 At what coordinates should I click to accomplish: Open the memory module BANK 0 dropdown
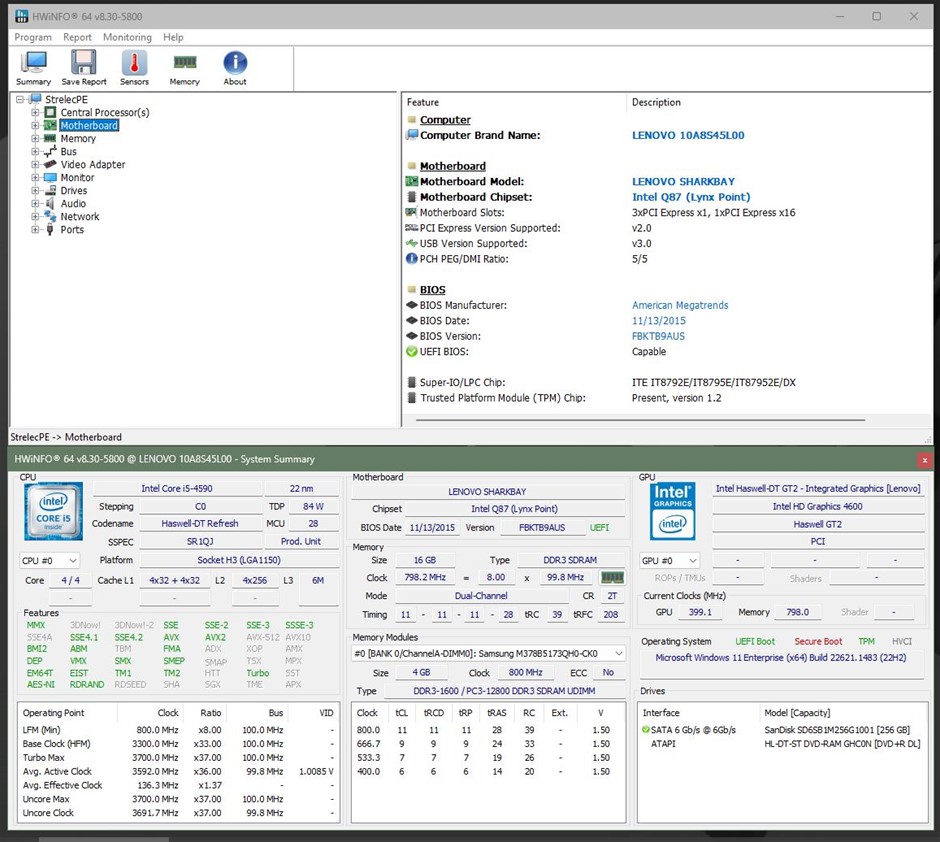[x=489, y=653]
